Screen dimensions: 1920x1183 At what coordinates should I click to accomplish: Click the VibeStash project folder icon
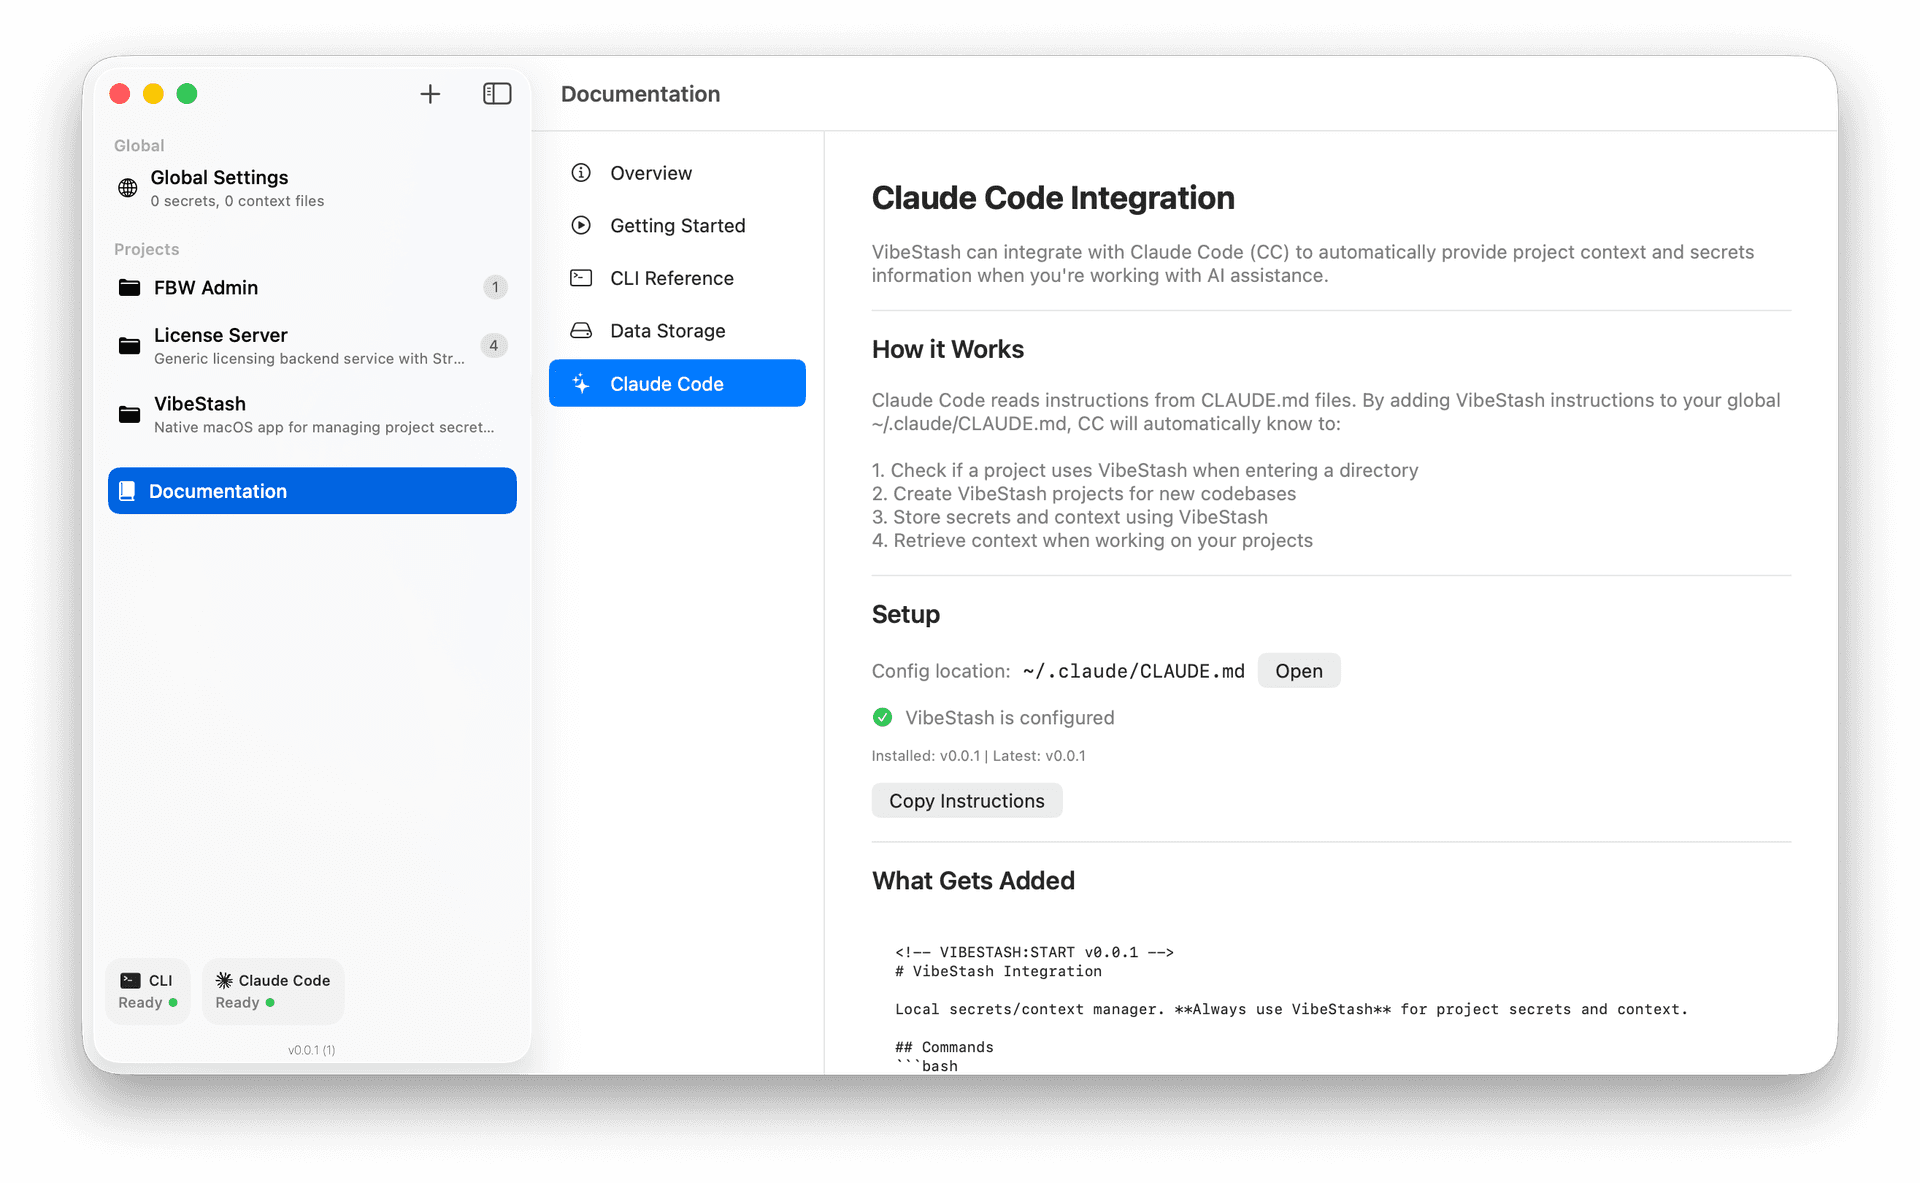(130, 414)
